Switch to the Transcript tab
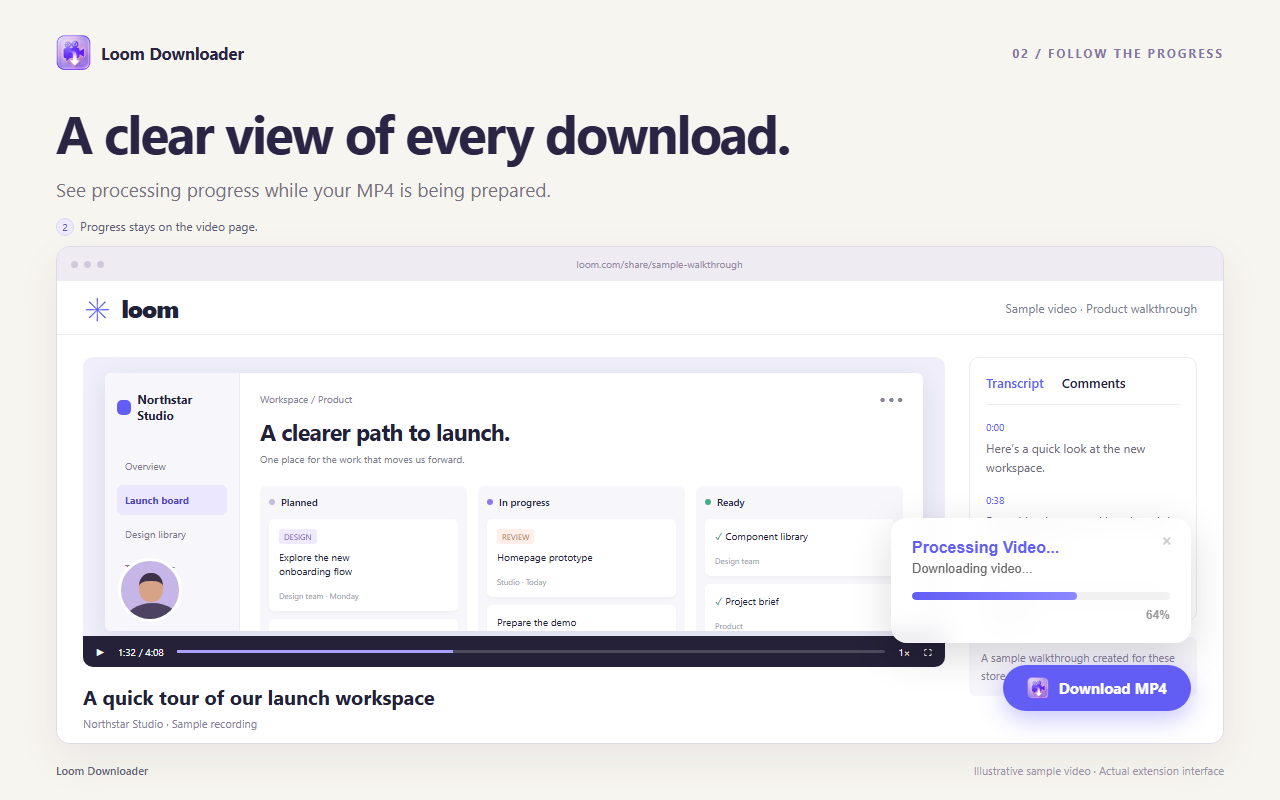The height and width of the screenshot is (800, 1280). (x=1014, y=383)
